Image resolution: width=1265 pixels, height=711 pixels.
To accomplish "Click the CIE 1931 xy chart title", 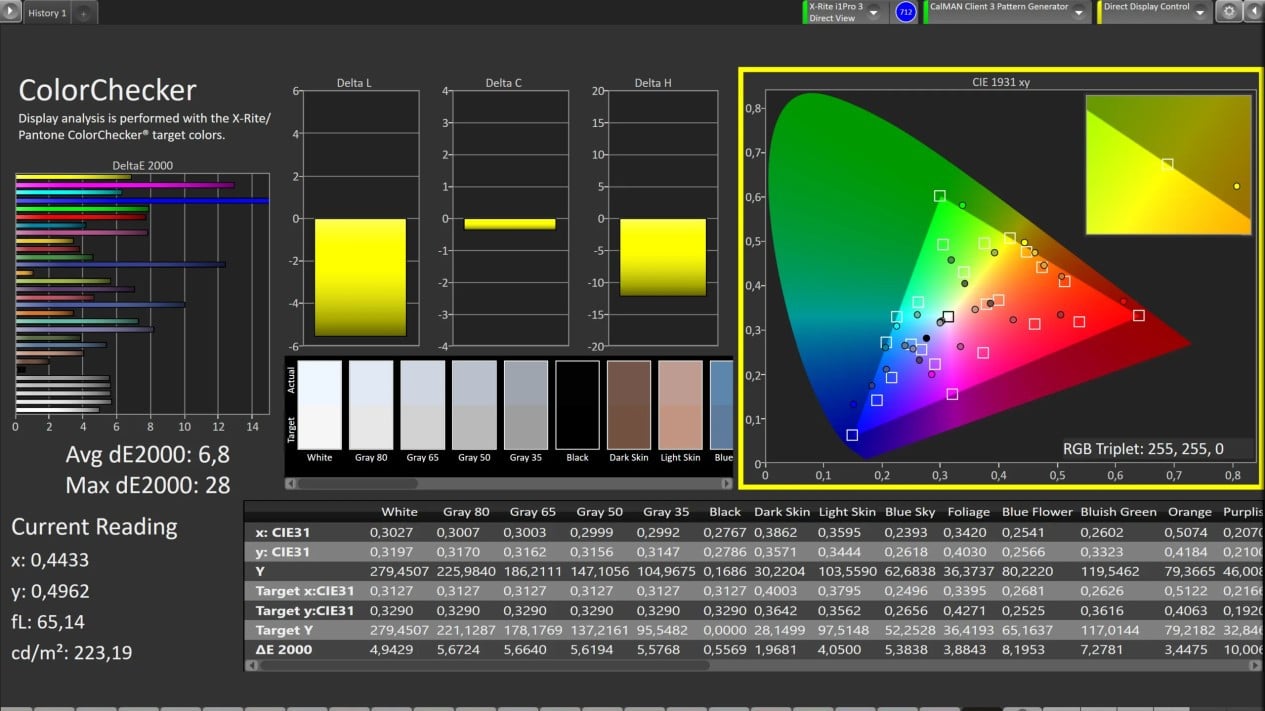I will 1000,82.
